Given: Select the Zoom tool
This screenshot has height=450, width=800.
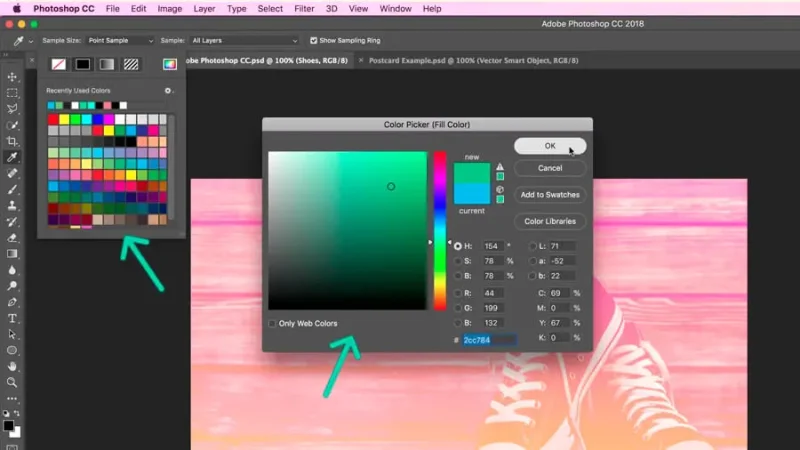Looking at the screenshot, I should click(x=12, y=383).
